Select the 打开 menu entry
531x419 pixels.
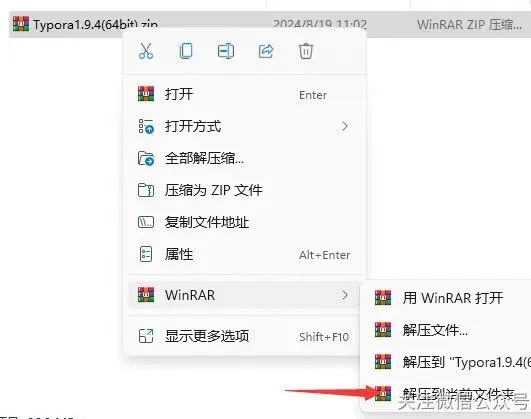click(x=244, y=94)
